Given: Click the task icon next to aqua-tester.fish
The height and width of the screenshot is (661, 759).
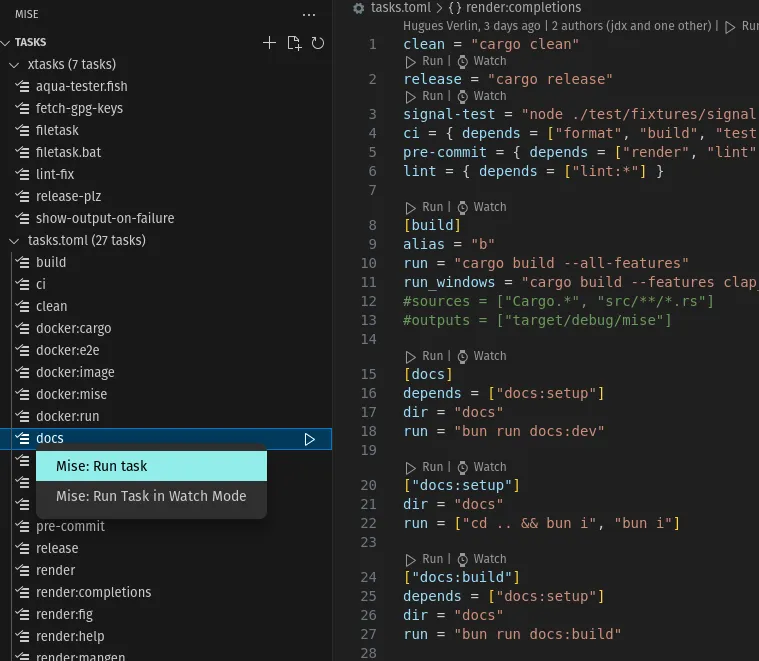Looking at the screenshot, I should [x=24, y=86].
